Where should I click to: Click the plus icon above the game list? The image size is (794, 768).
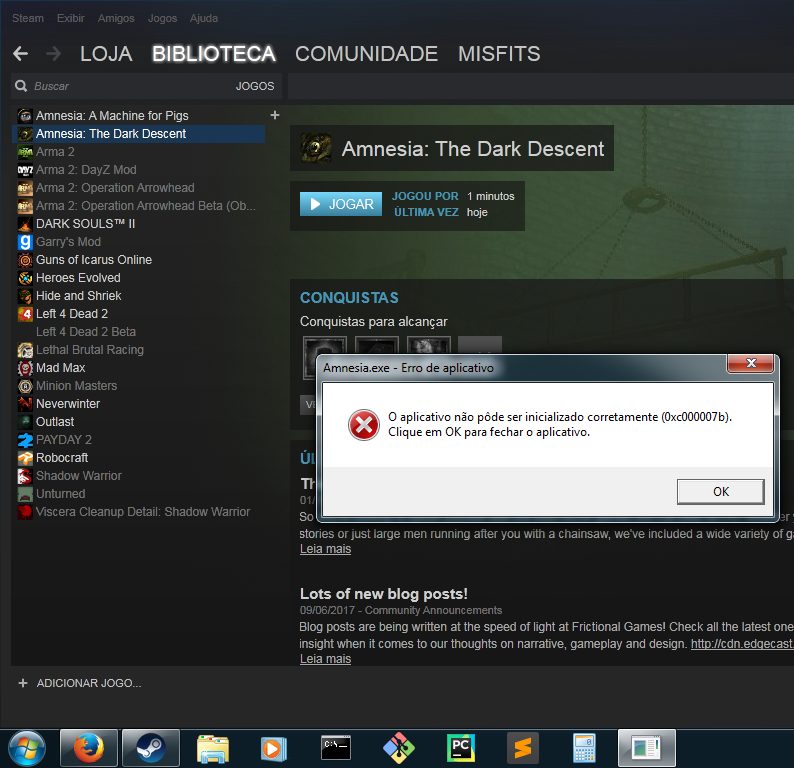(275, 115)
